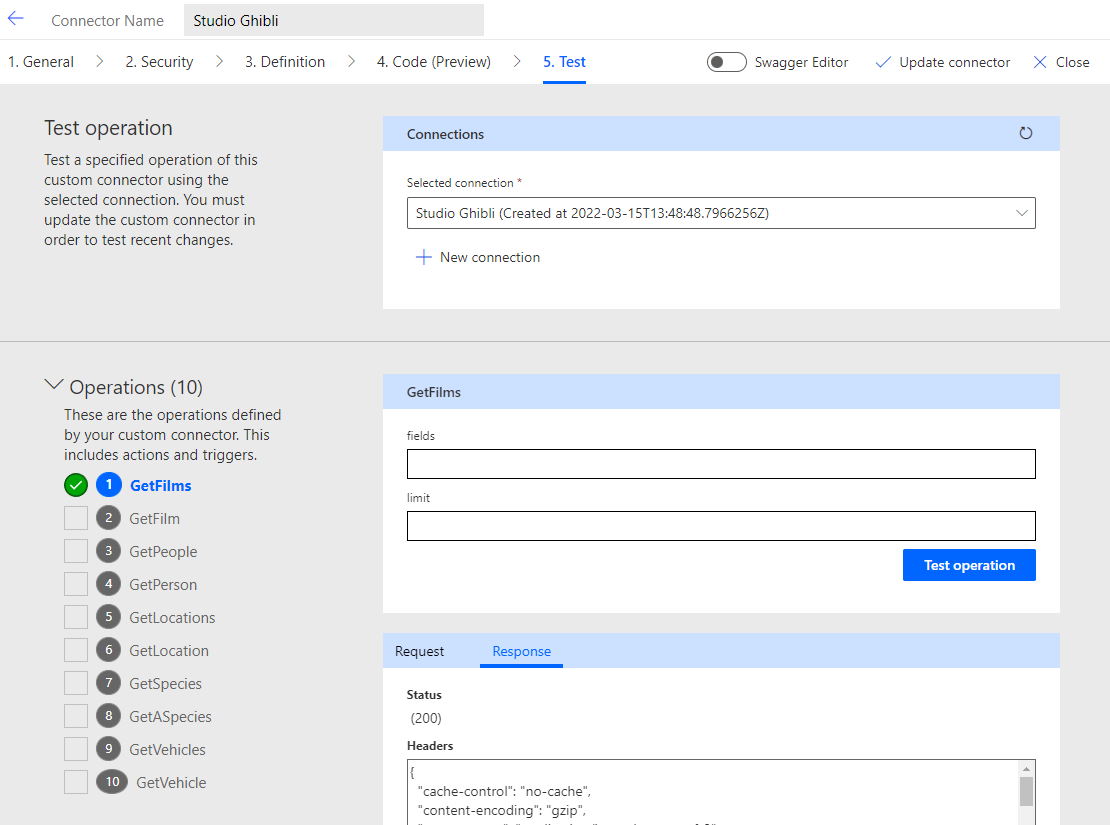Go to the 3. Definition step
The height and width of the screenshot is (825, 1110).
pyautogui.click(x=285, y=62)
